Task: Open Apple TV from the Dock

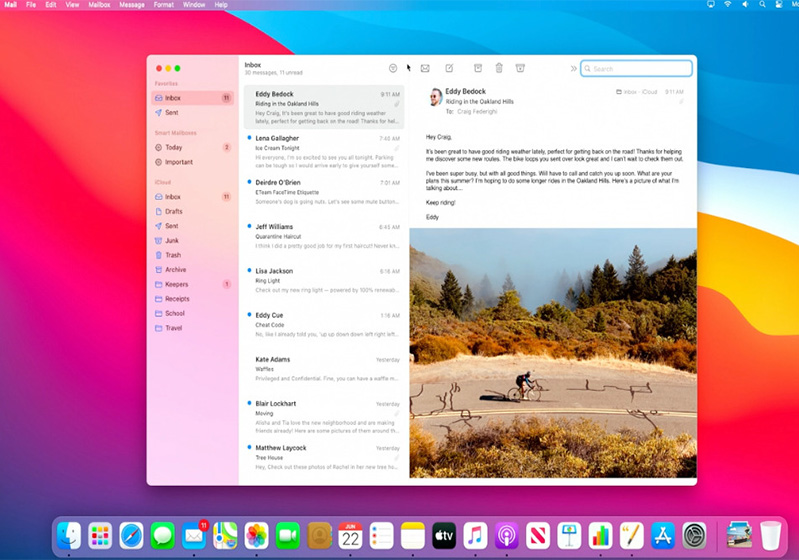Action: tap(444, 536)
